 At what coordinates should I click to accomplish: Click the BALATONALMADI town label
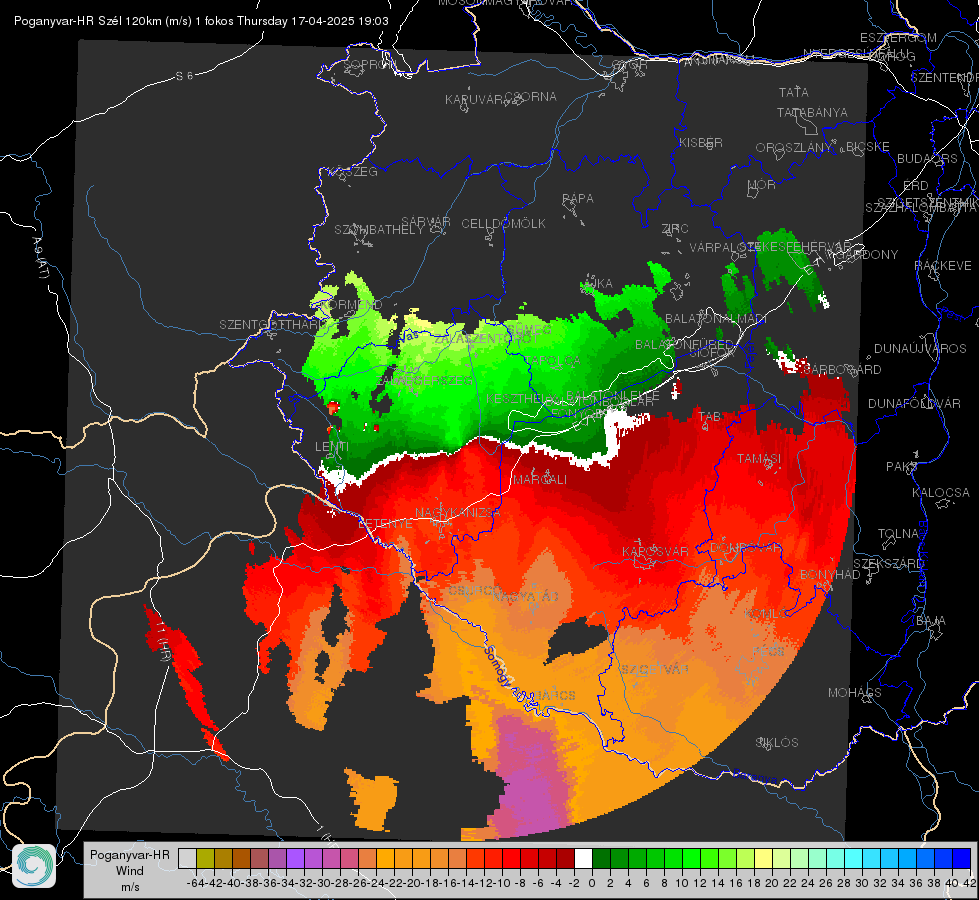[x=716, y=319]
